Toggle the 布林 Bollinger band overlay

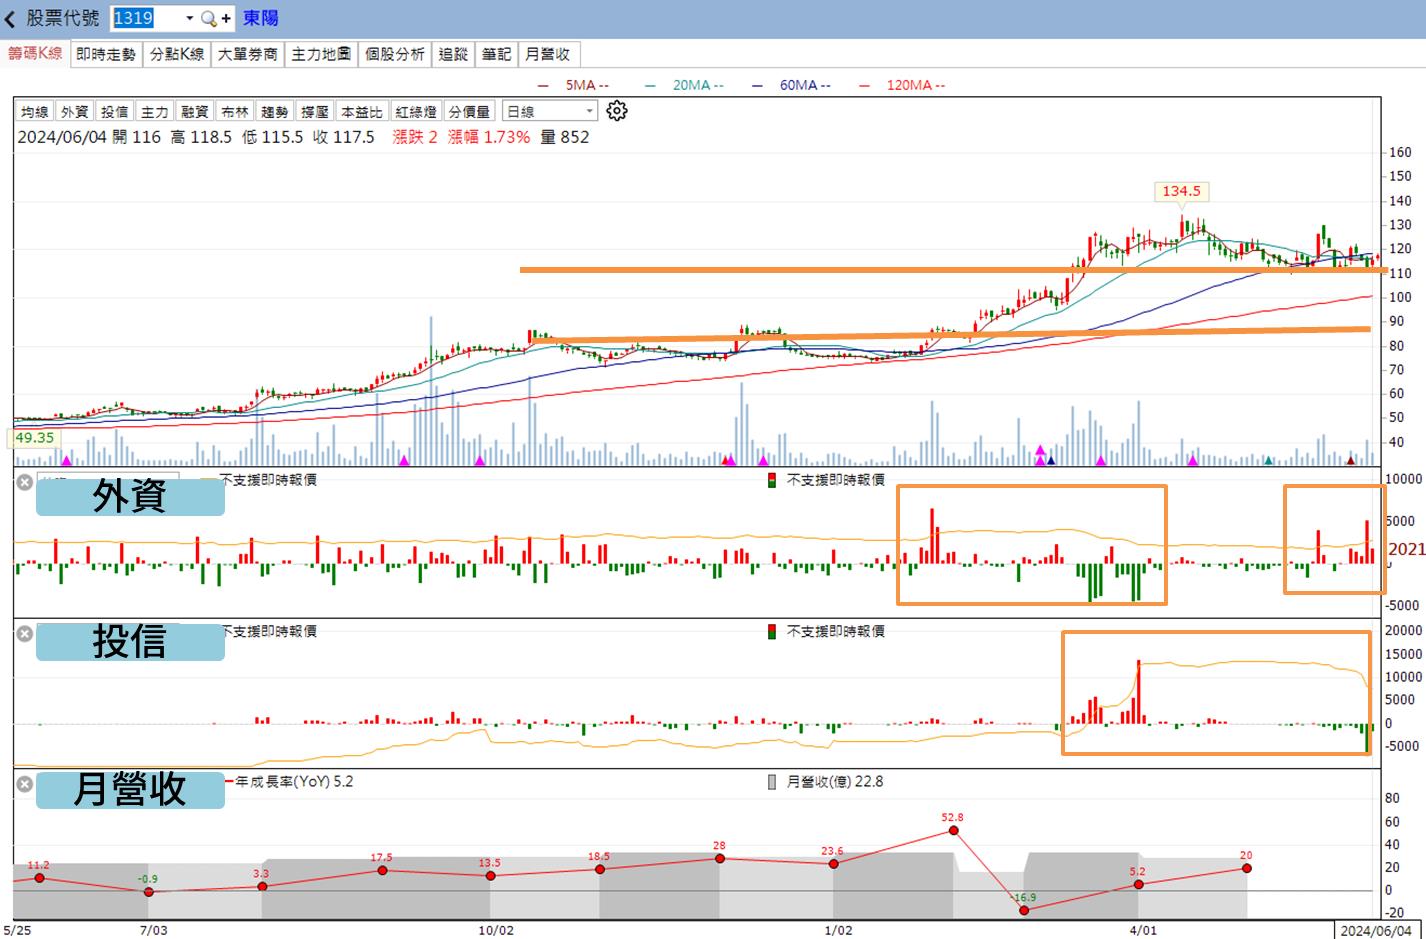pyautogui.click(x=235, y=111)
